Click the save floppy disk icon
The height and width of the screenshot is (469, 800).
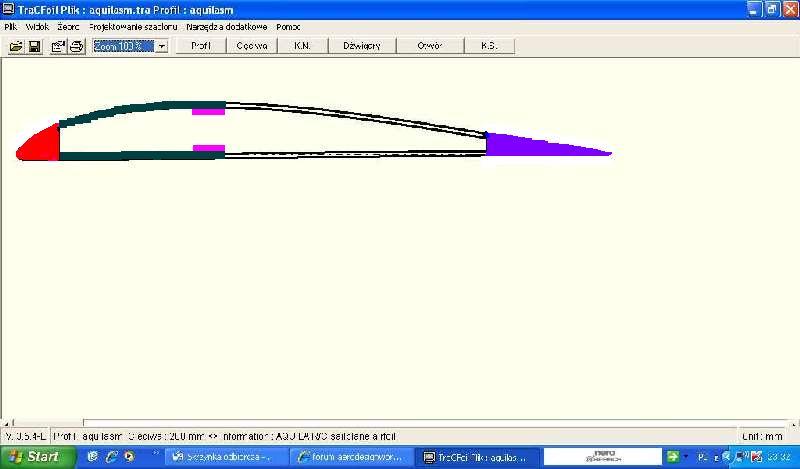pyautogui.click(x=34, y=46)
